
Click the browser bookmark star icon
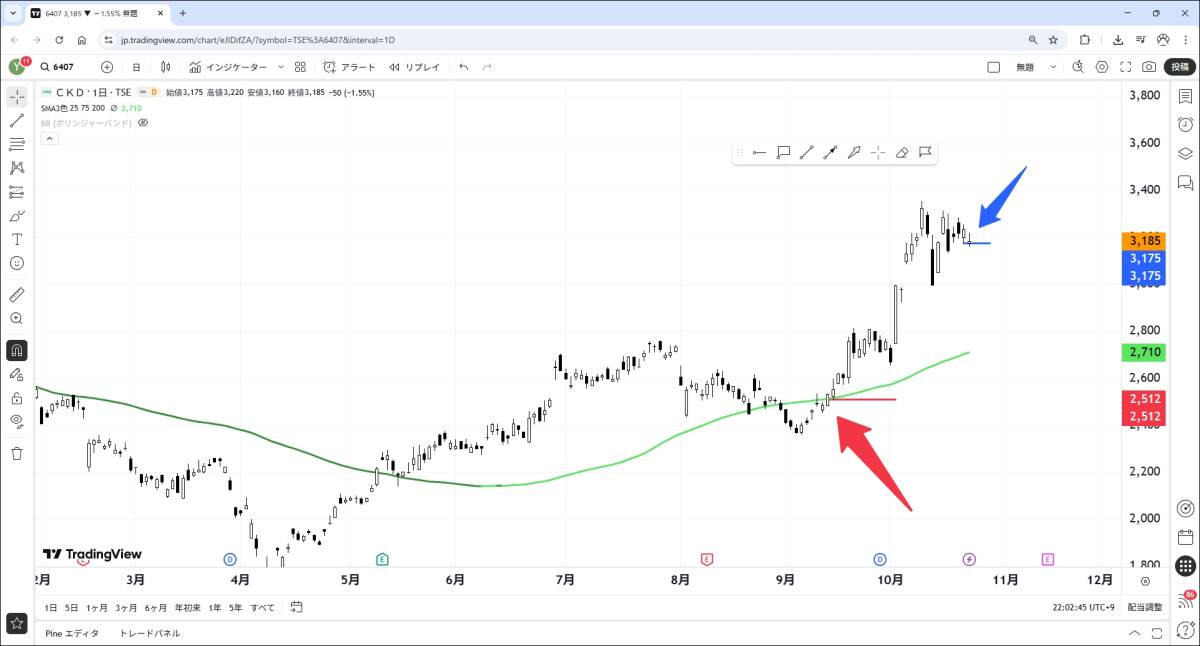click(x=1054, y=40)
